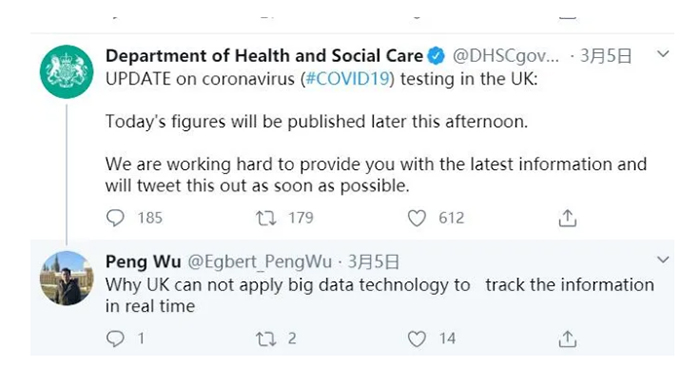This screenshot has height=387, width=700.
Task: Open Department of Health and Social Care profile name
Action: coord(264,56)
